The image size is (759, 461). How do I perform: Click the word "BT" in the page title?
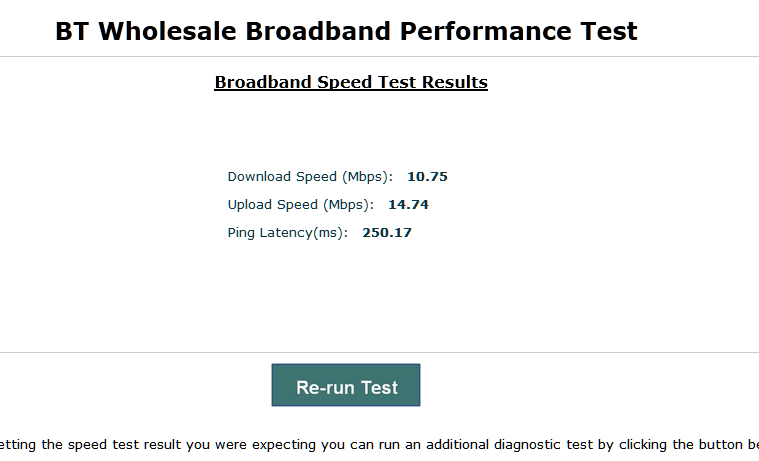click(x=73, y=31)
